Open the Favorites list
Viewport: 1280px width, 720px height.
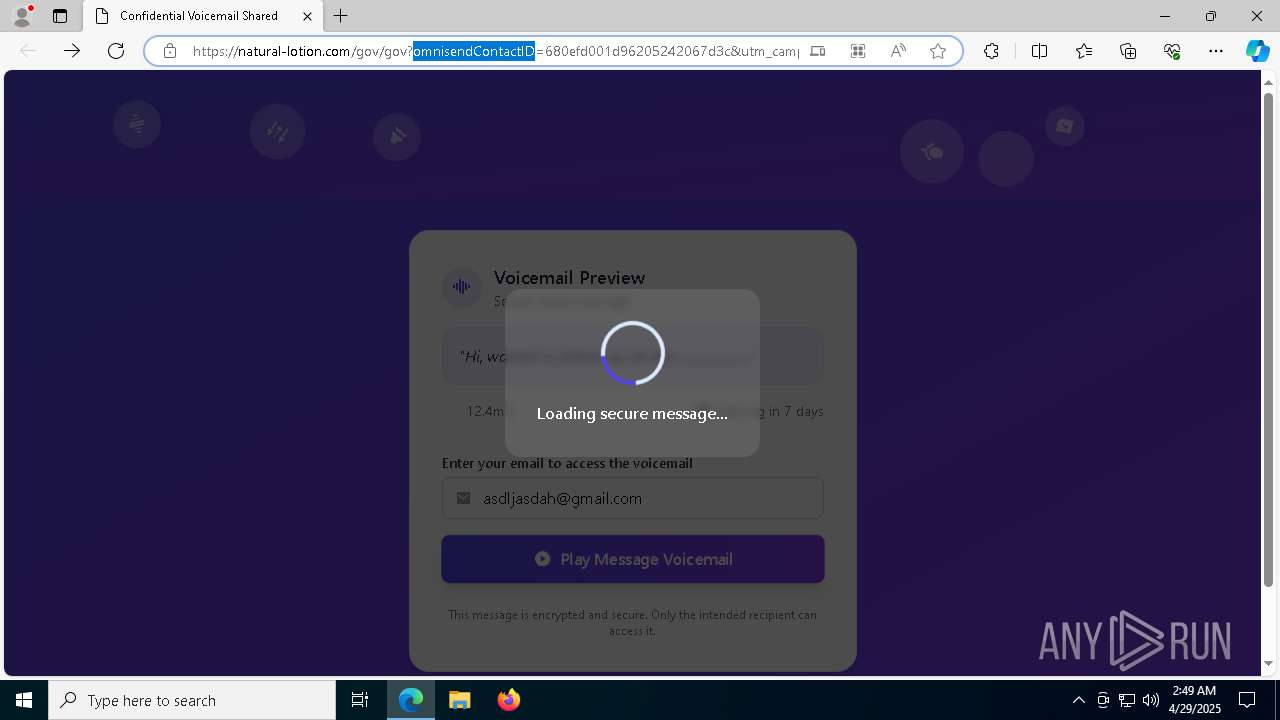[1084, 51]
